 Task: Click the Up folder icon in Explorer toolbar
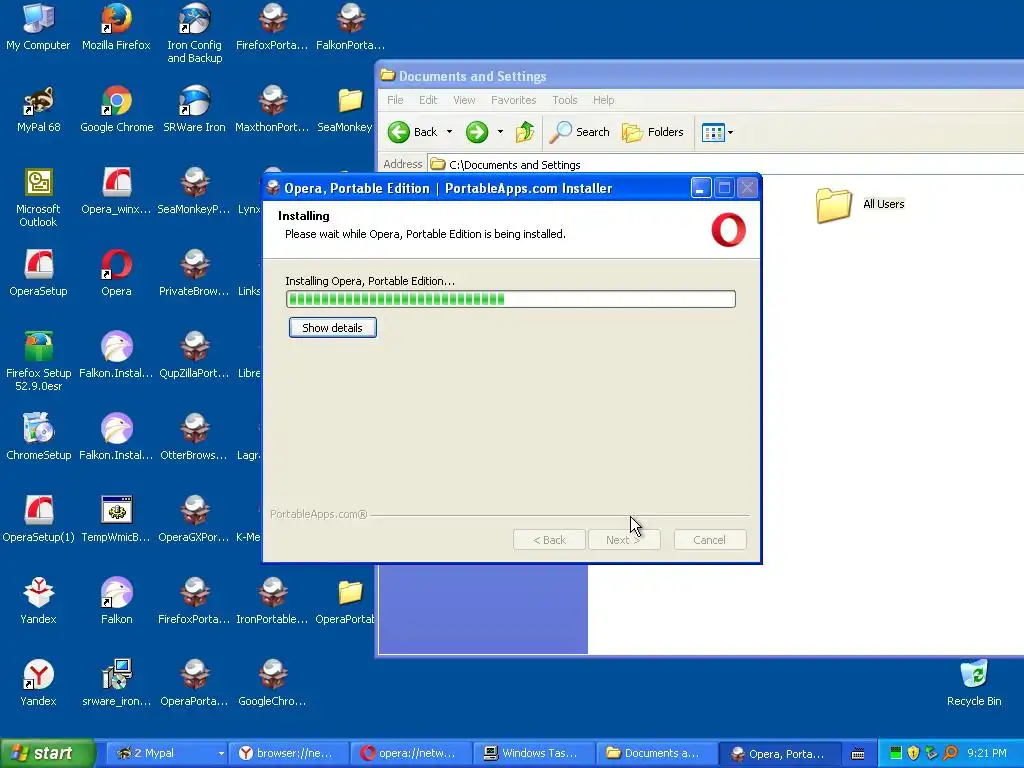click(524, 132)
